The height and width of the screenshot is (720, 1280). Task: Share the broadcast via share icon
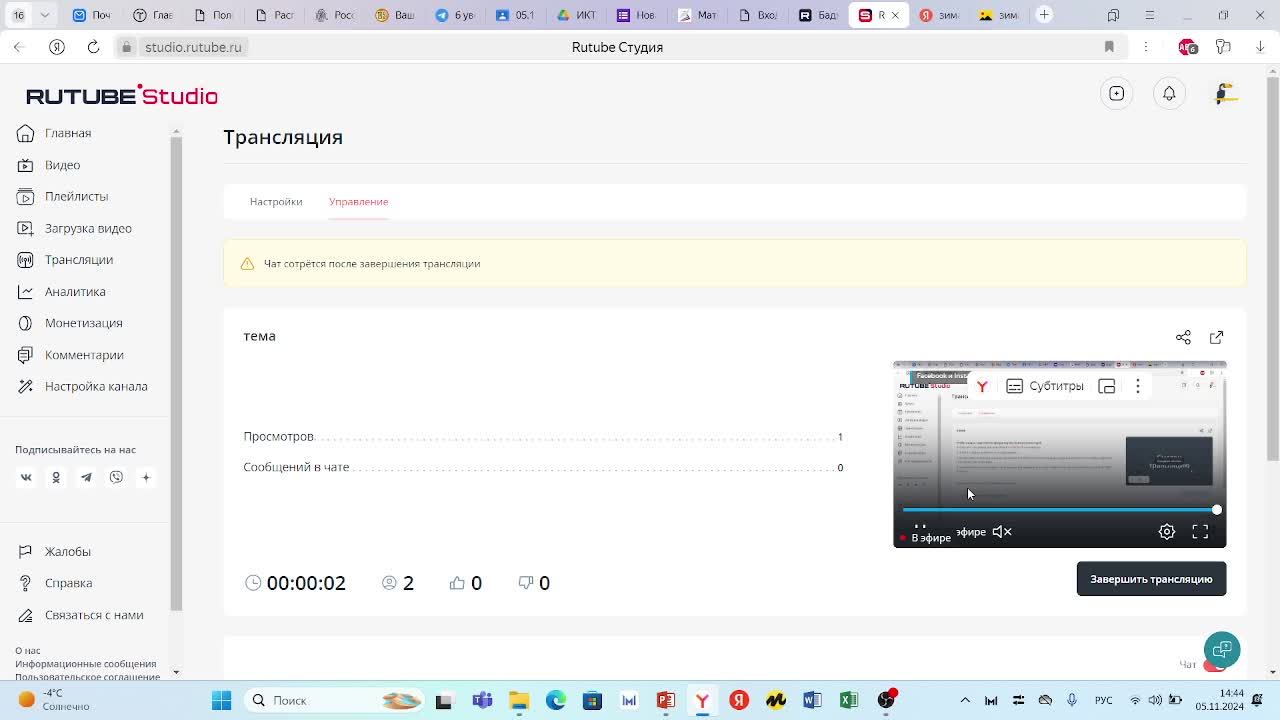1183,338
